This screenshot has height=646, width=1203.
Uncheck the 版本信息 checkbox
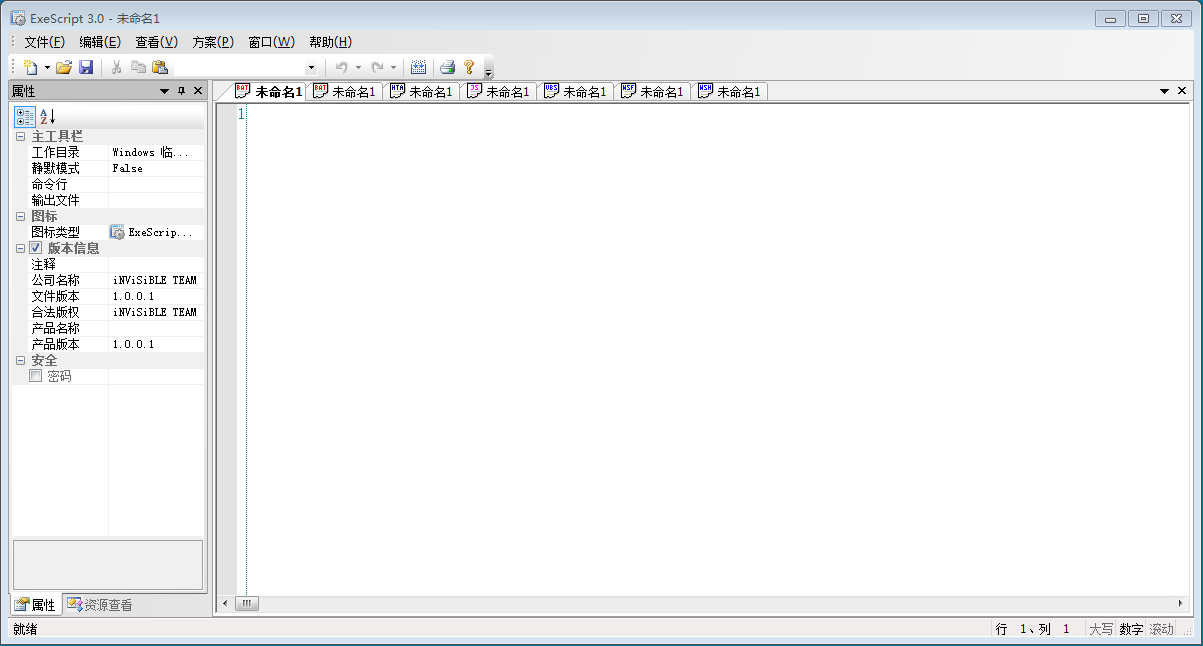coord(36,248)
